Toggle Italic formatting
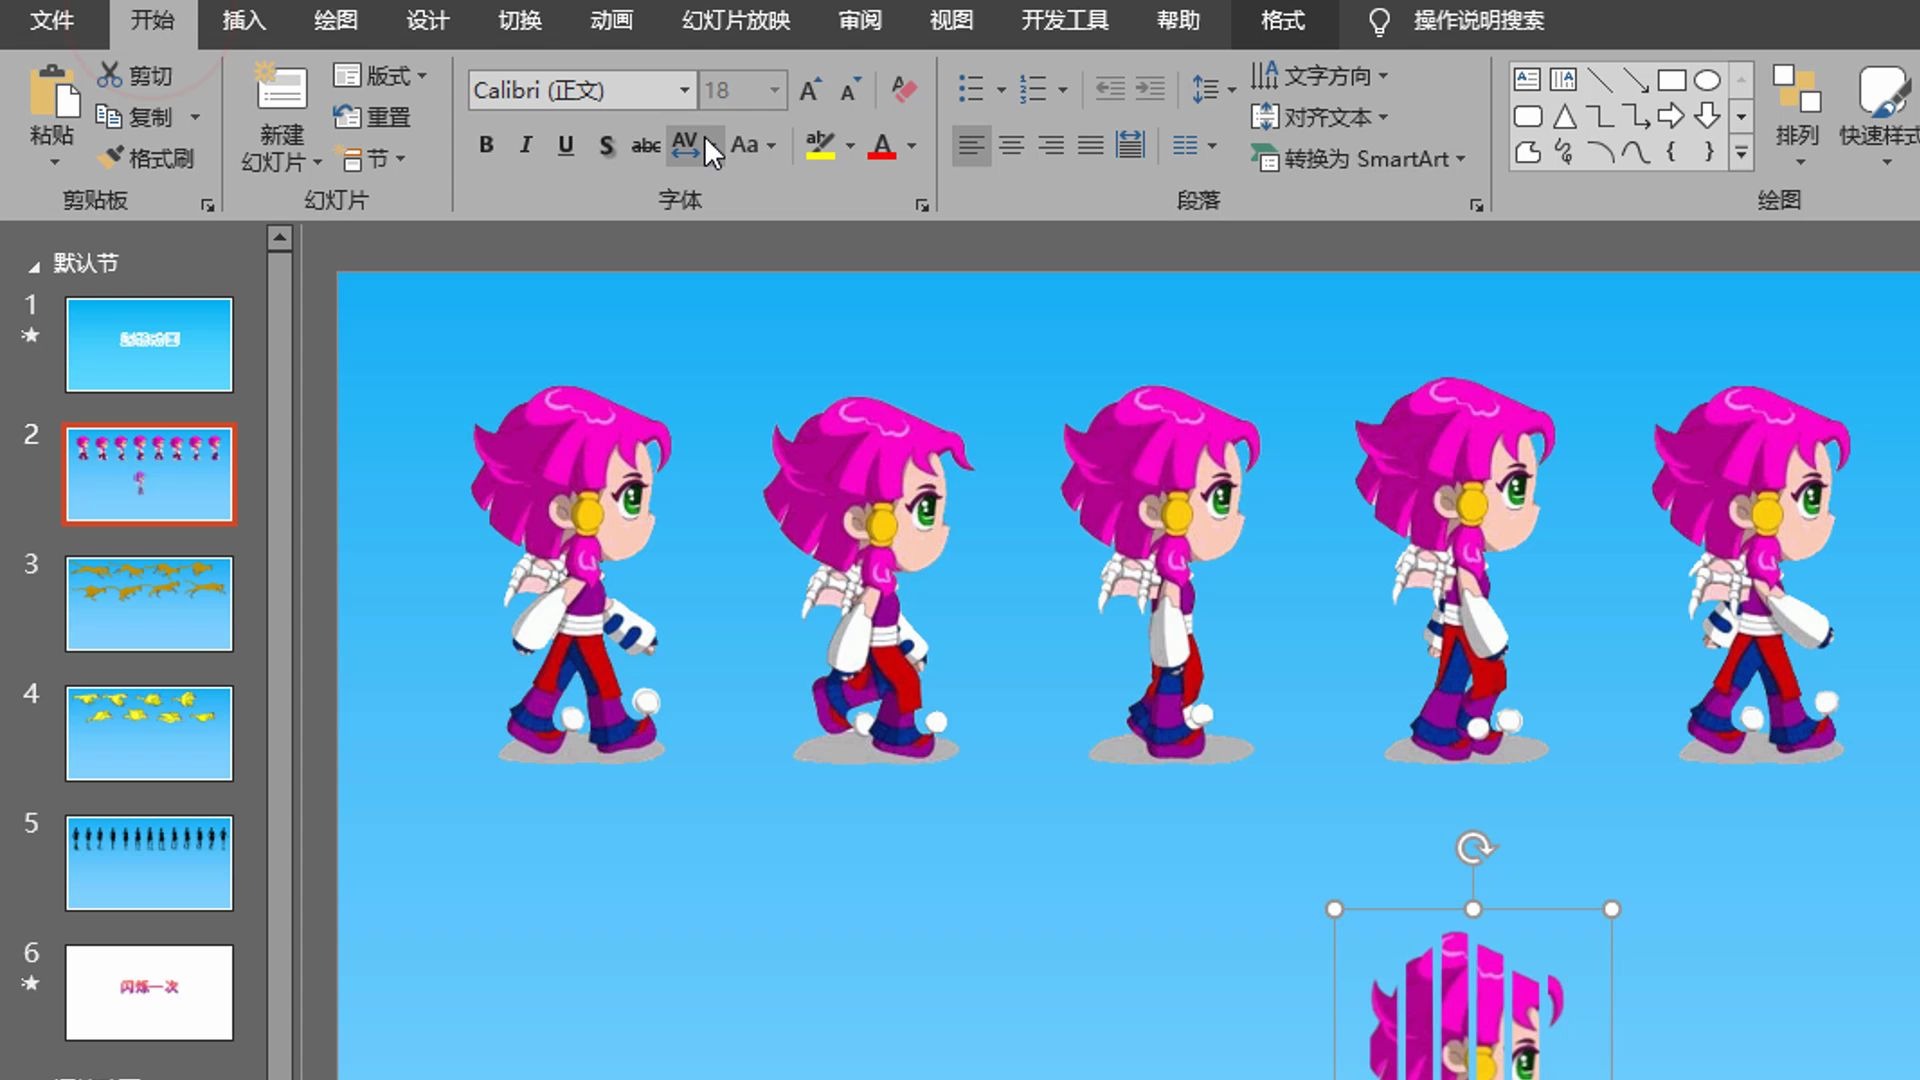The height and width of the screenshot is (1080, 1920). (x=525, y=145)
